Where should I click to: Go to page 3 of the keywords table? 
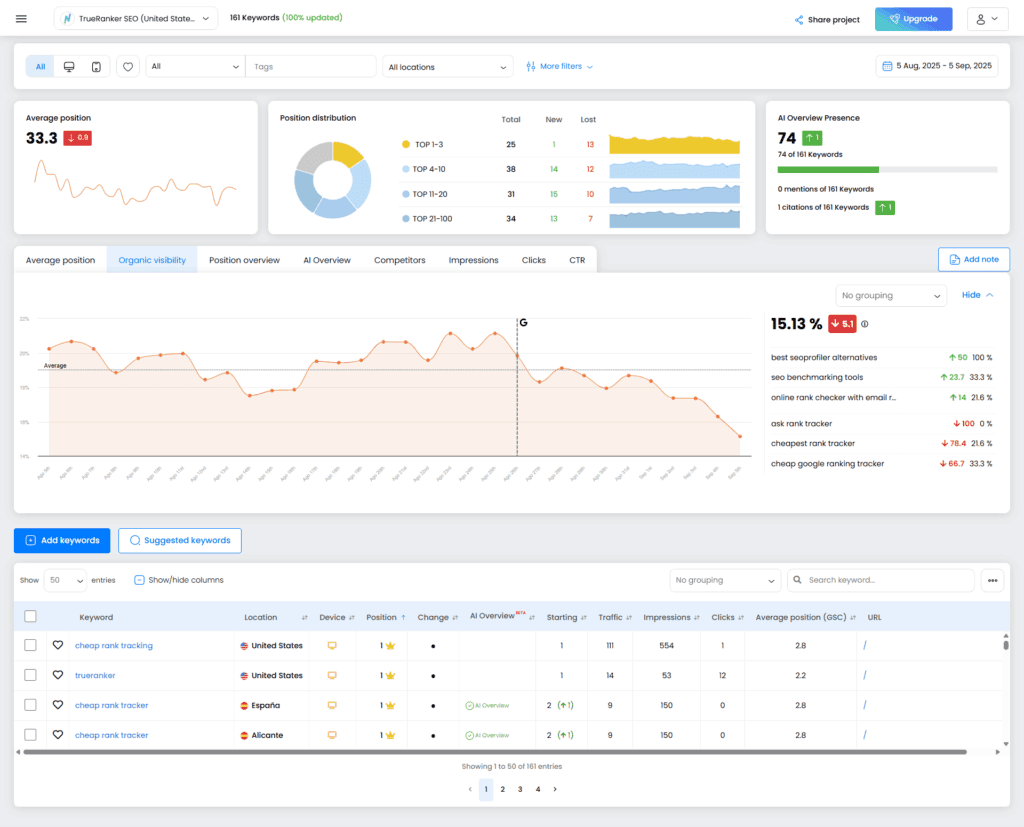(520, 789)
